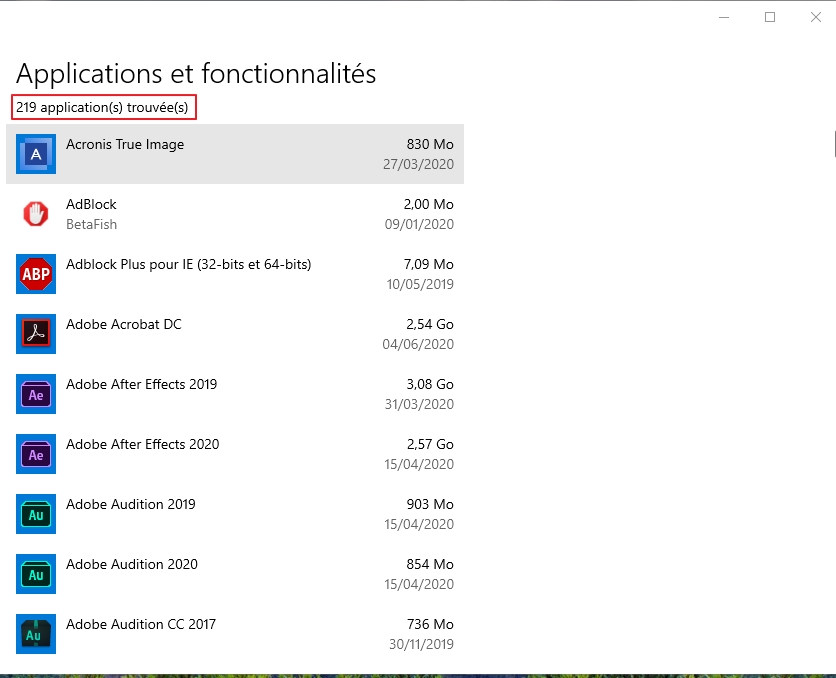Click the 27/03/2020 install date

click(x=419, y=164)
